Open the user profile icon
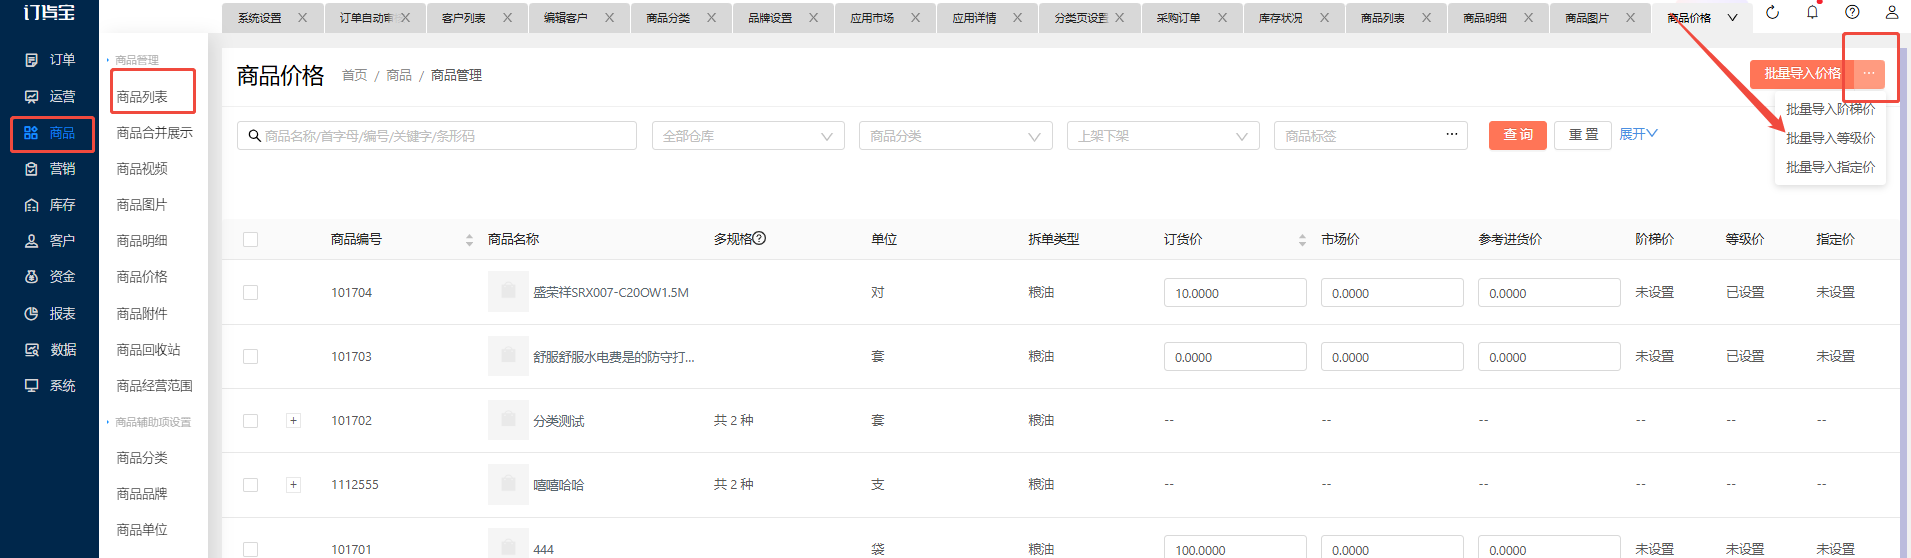Image resolution: width=1911 pixels, height=558 pixels. click(x=1892, y=13)
